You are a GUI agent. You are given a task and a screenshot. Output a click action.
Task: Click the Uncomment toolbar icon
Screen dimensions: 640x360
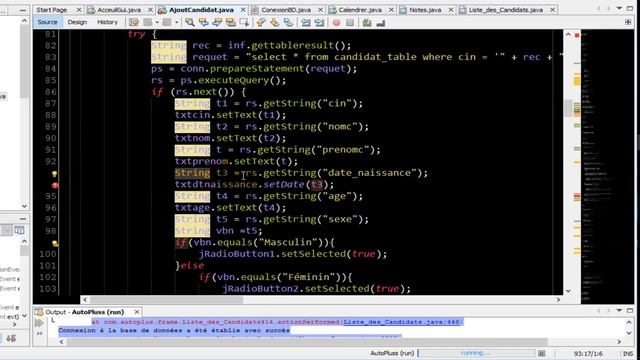coord(381,22)
